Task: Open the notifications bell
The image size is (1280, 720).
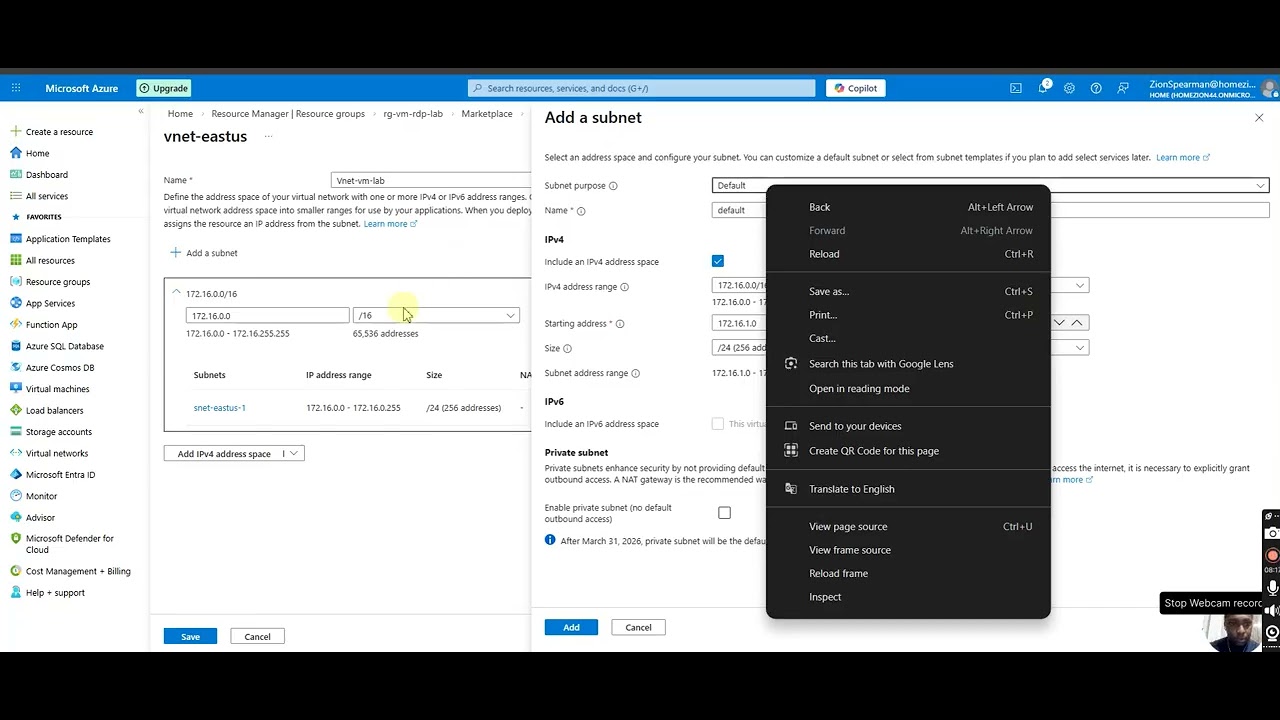Action: 1043,88
